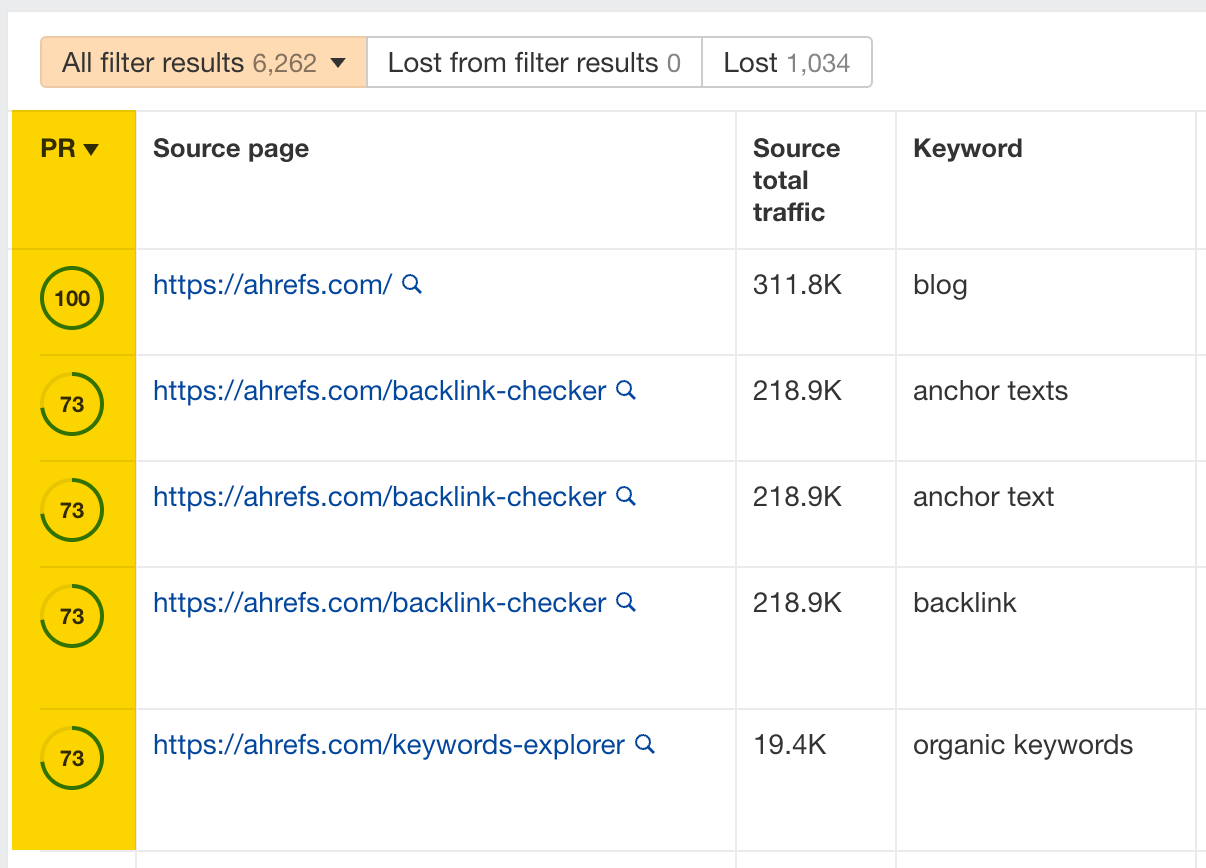Switch to the Lost from filter results tab
Screen dimensions: 1206x868
point(534,62)
